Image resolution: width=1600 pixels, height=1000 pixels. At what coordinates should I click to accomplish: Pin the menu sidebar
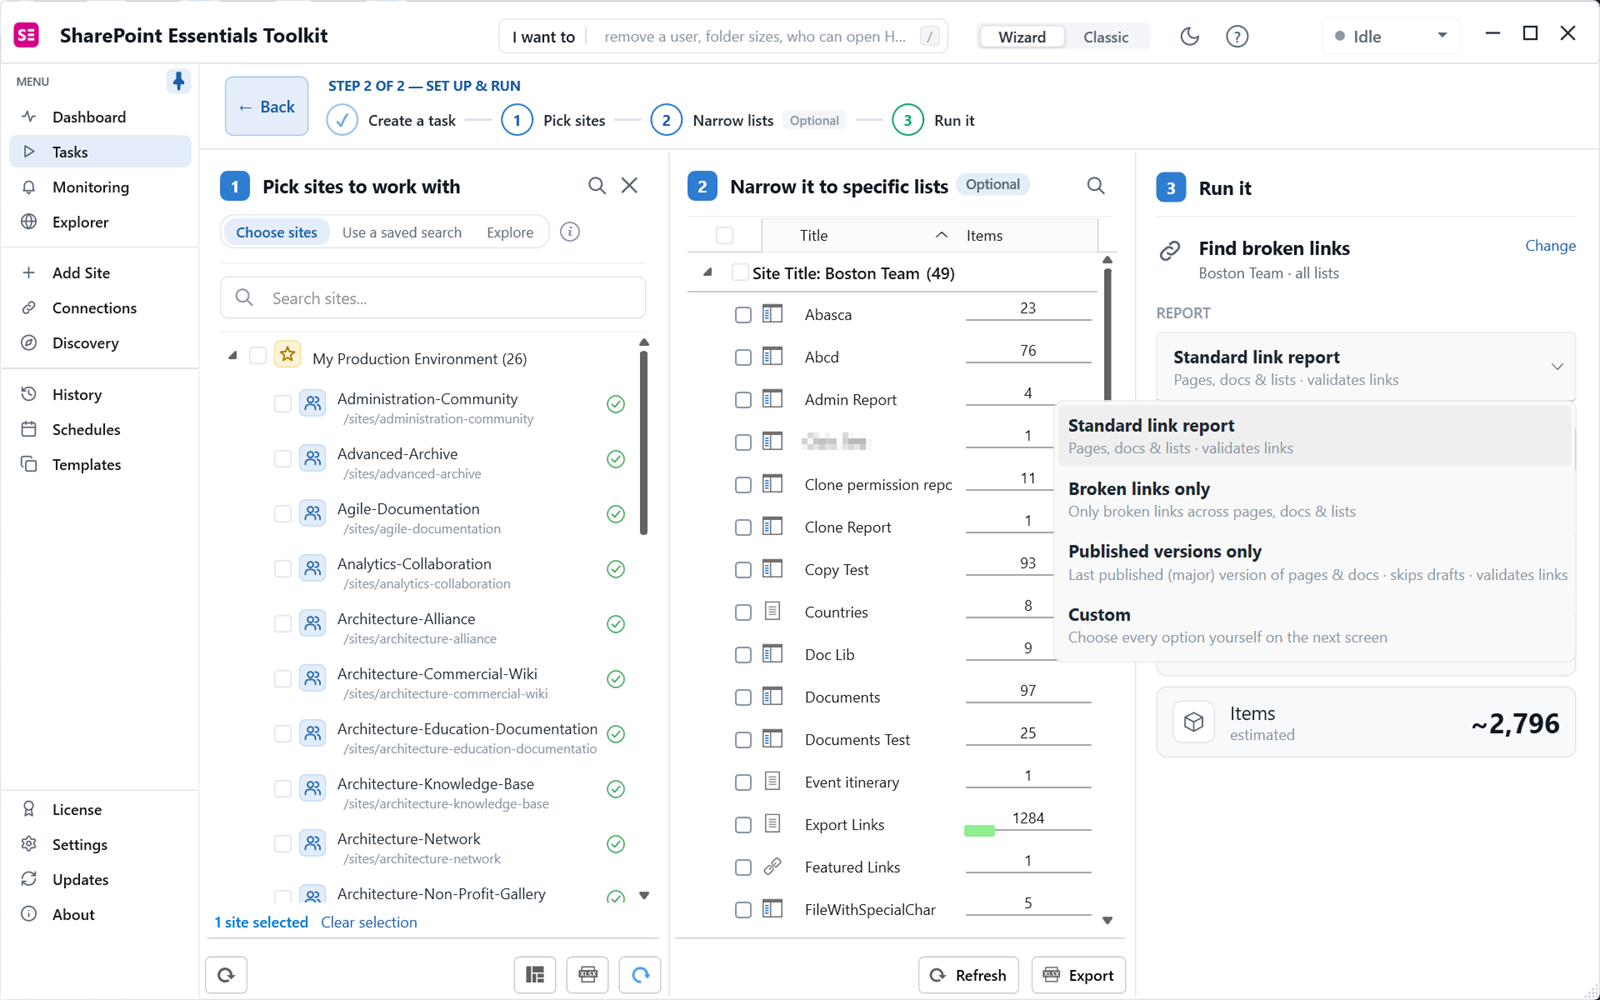[178, 81]
